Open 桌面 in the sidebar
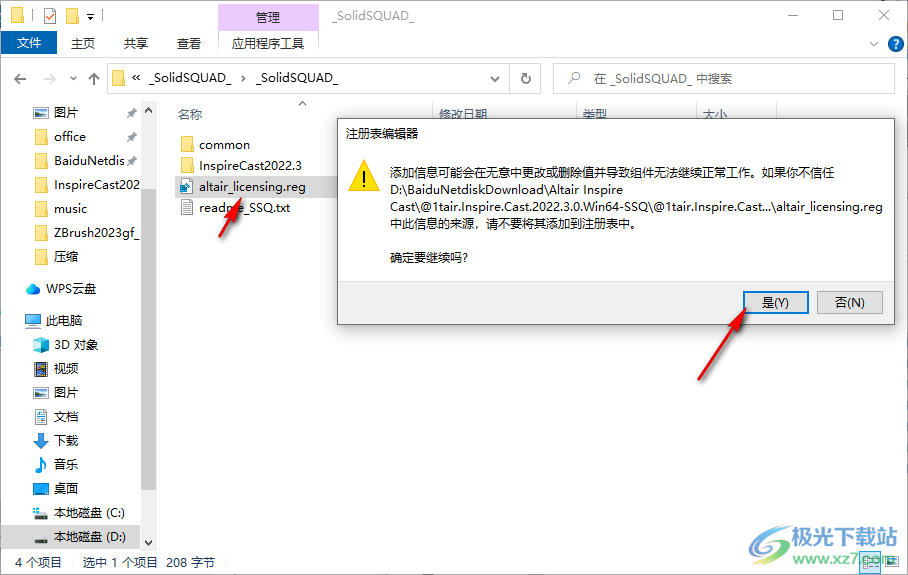This screenshot has height=575, width=908. click(65, 489)
